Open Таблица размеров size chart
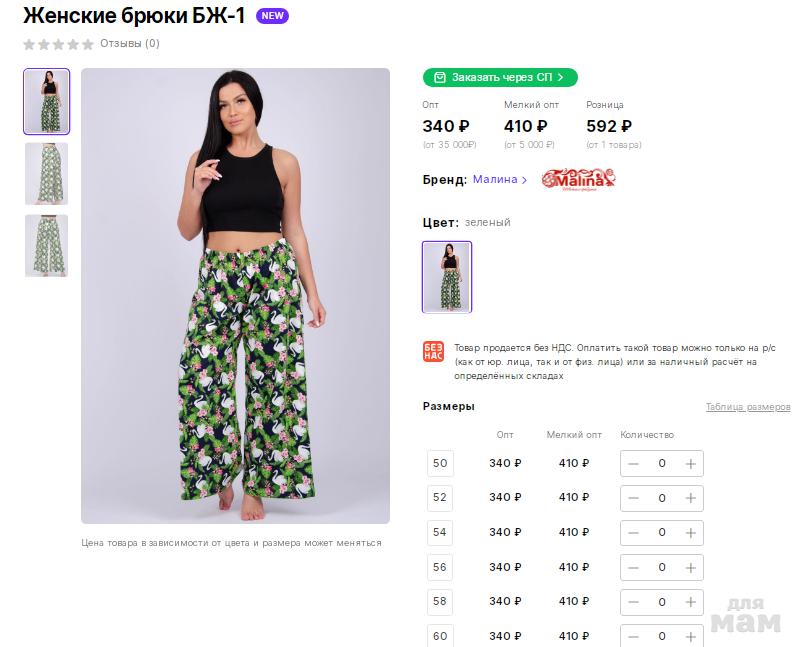 [748, 407]
